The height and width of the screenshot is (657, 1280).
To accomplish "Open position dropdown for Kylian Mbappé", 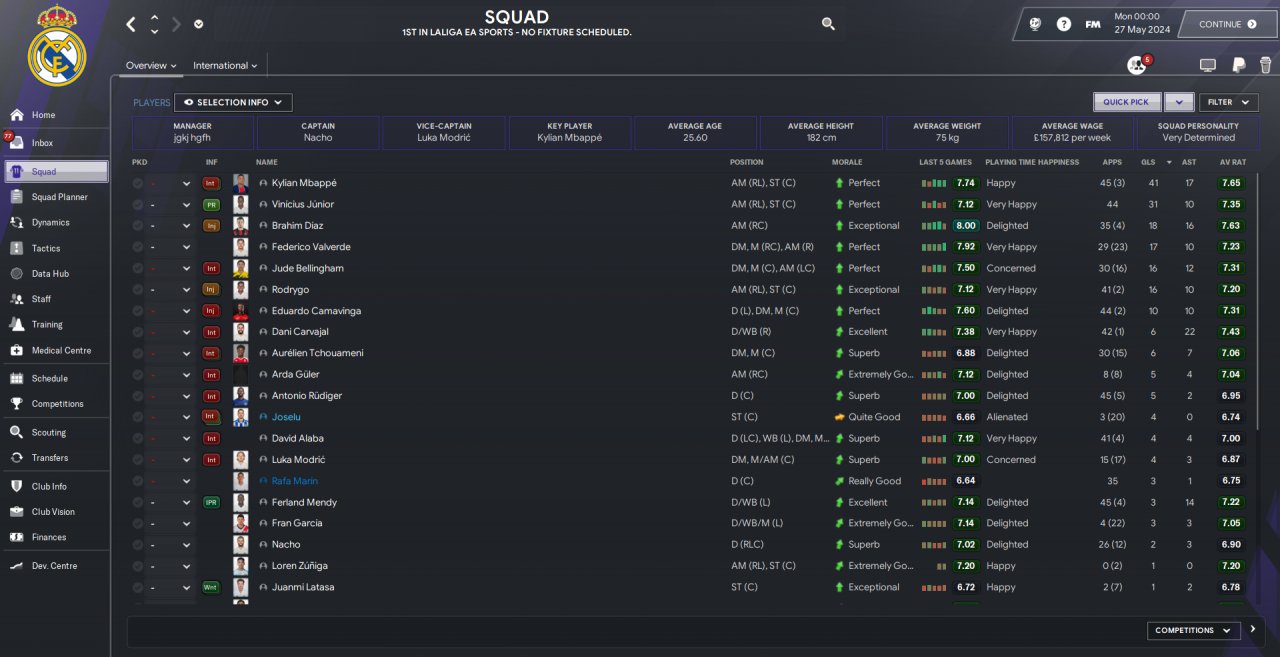I will pos(186,183).
